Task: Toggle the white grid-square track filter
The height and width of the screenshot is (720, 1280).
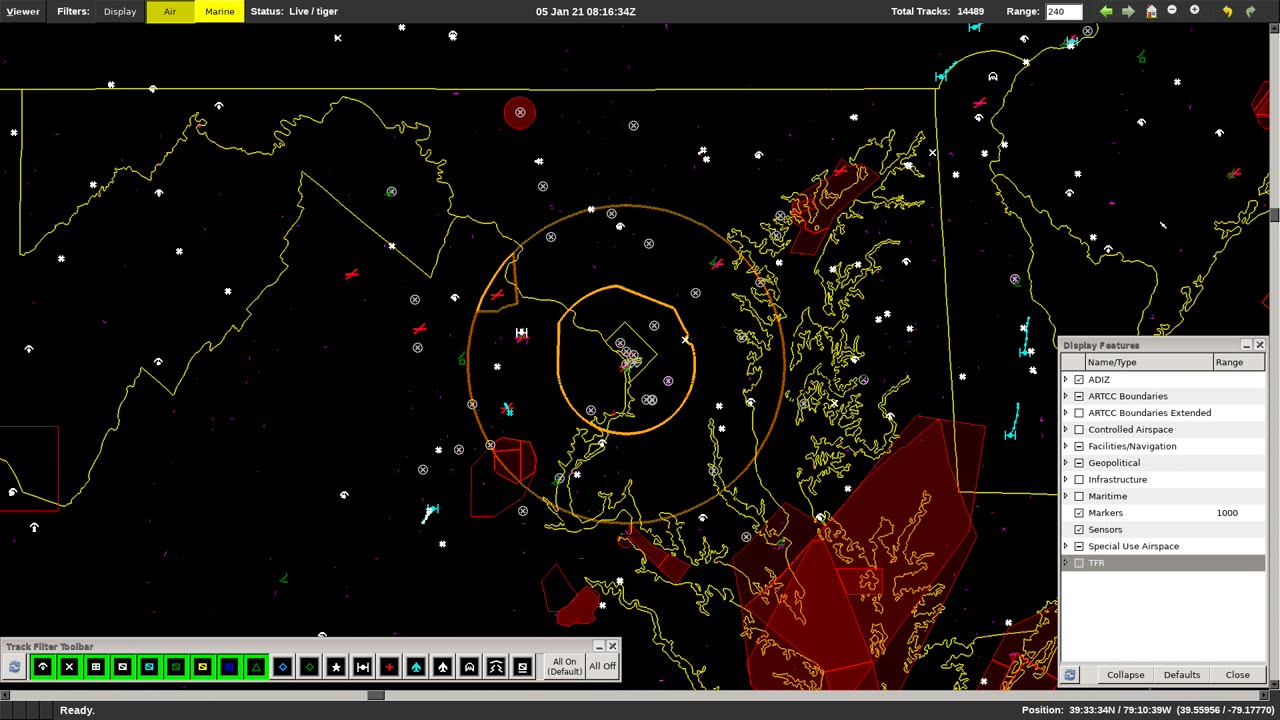Action: tap(96, 667)
